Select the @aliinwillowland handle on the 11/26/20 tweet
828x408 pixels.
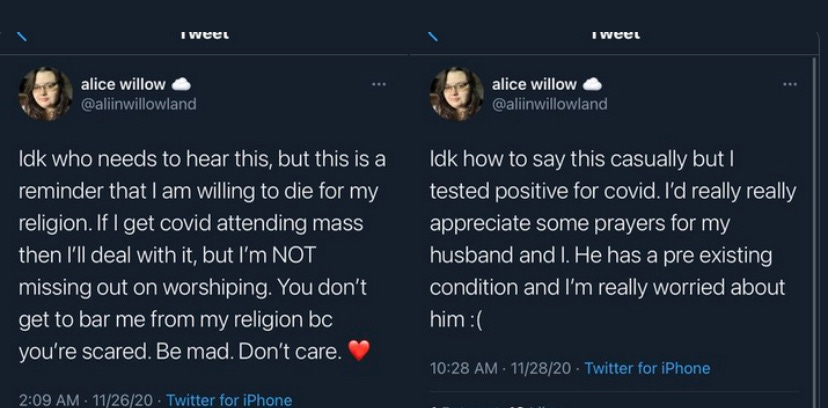click(x=138, y=104)
